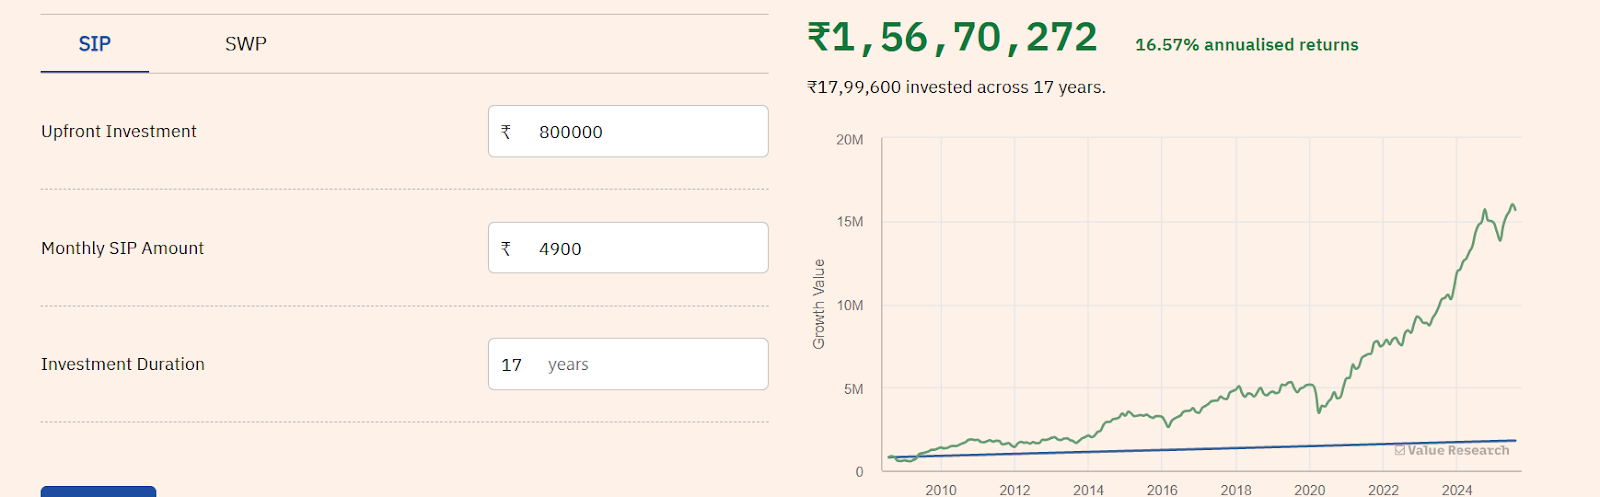
Task: Click the ₹1,56,70,272 total value
Action: [x=952, y=38]
